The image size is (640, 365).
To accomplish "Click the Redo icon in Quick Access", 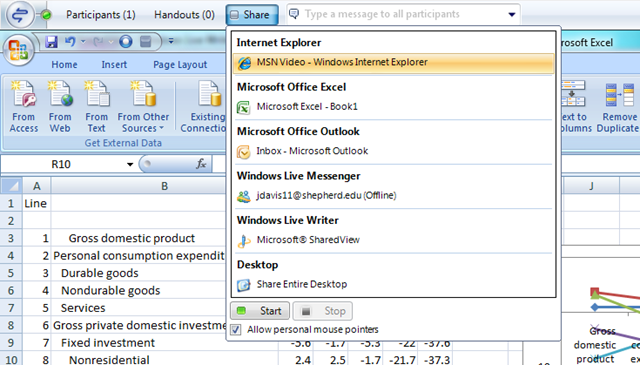I will tap(98, 41).
